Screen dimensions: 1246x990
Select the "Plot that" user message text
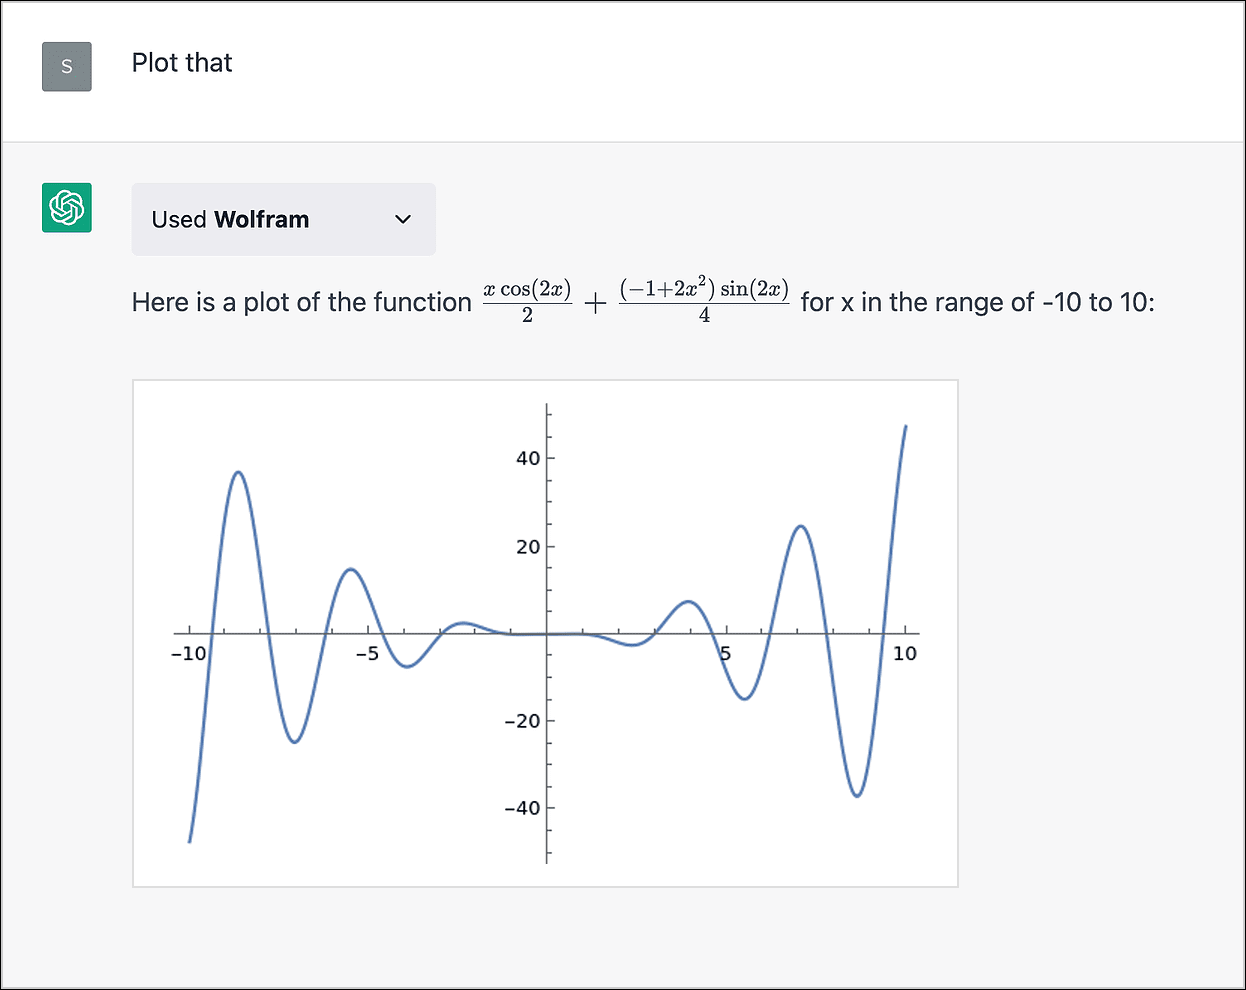tap(182, 63)
